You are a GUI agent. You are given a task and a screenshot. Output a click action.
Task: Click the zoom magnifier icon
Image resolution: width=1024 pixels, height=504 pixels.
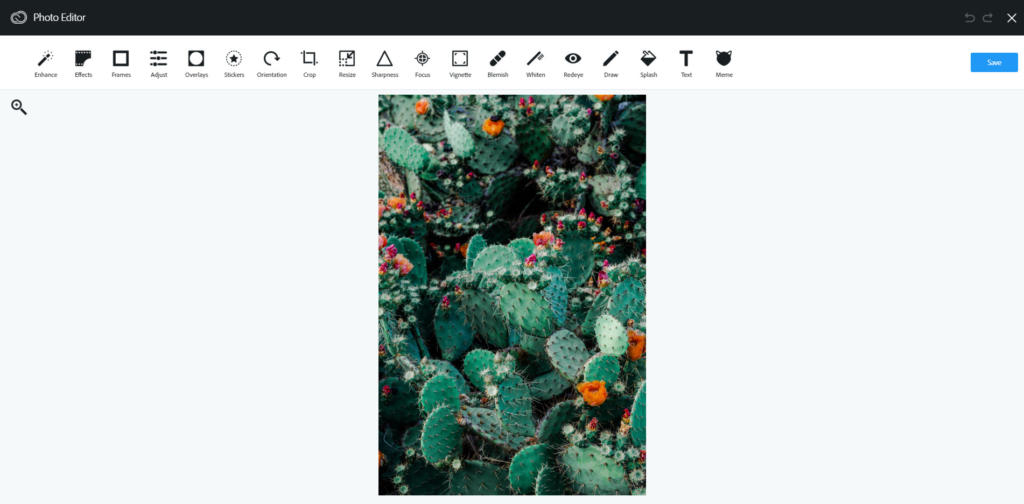[19, 108]
